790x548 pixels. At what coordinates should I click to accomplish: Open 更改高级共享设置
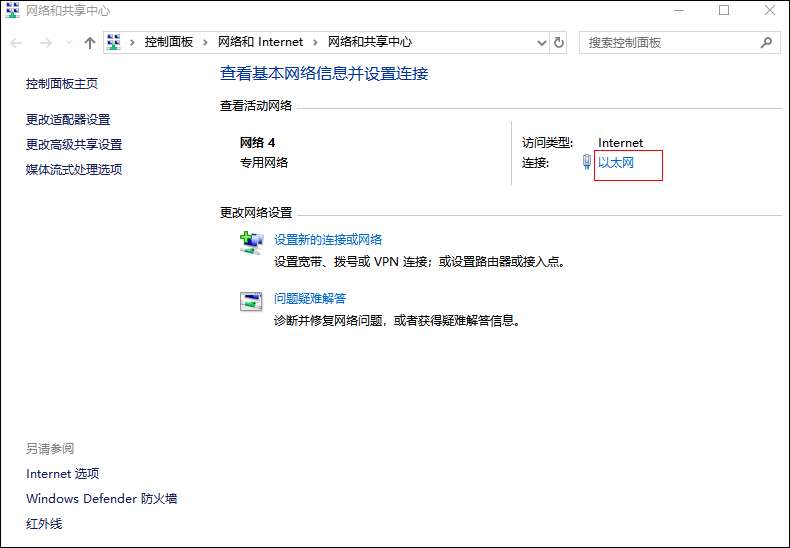74,145
